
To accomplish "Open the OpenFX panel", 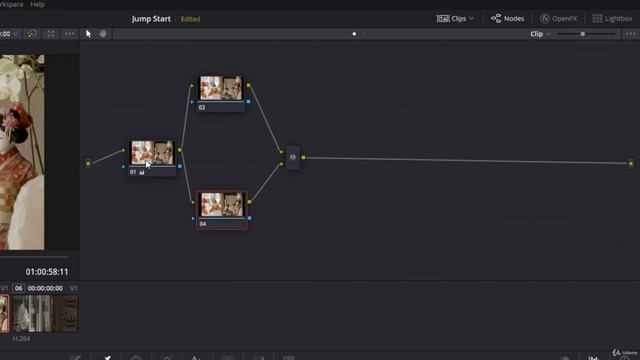I will [x=558, y=18].
